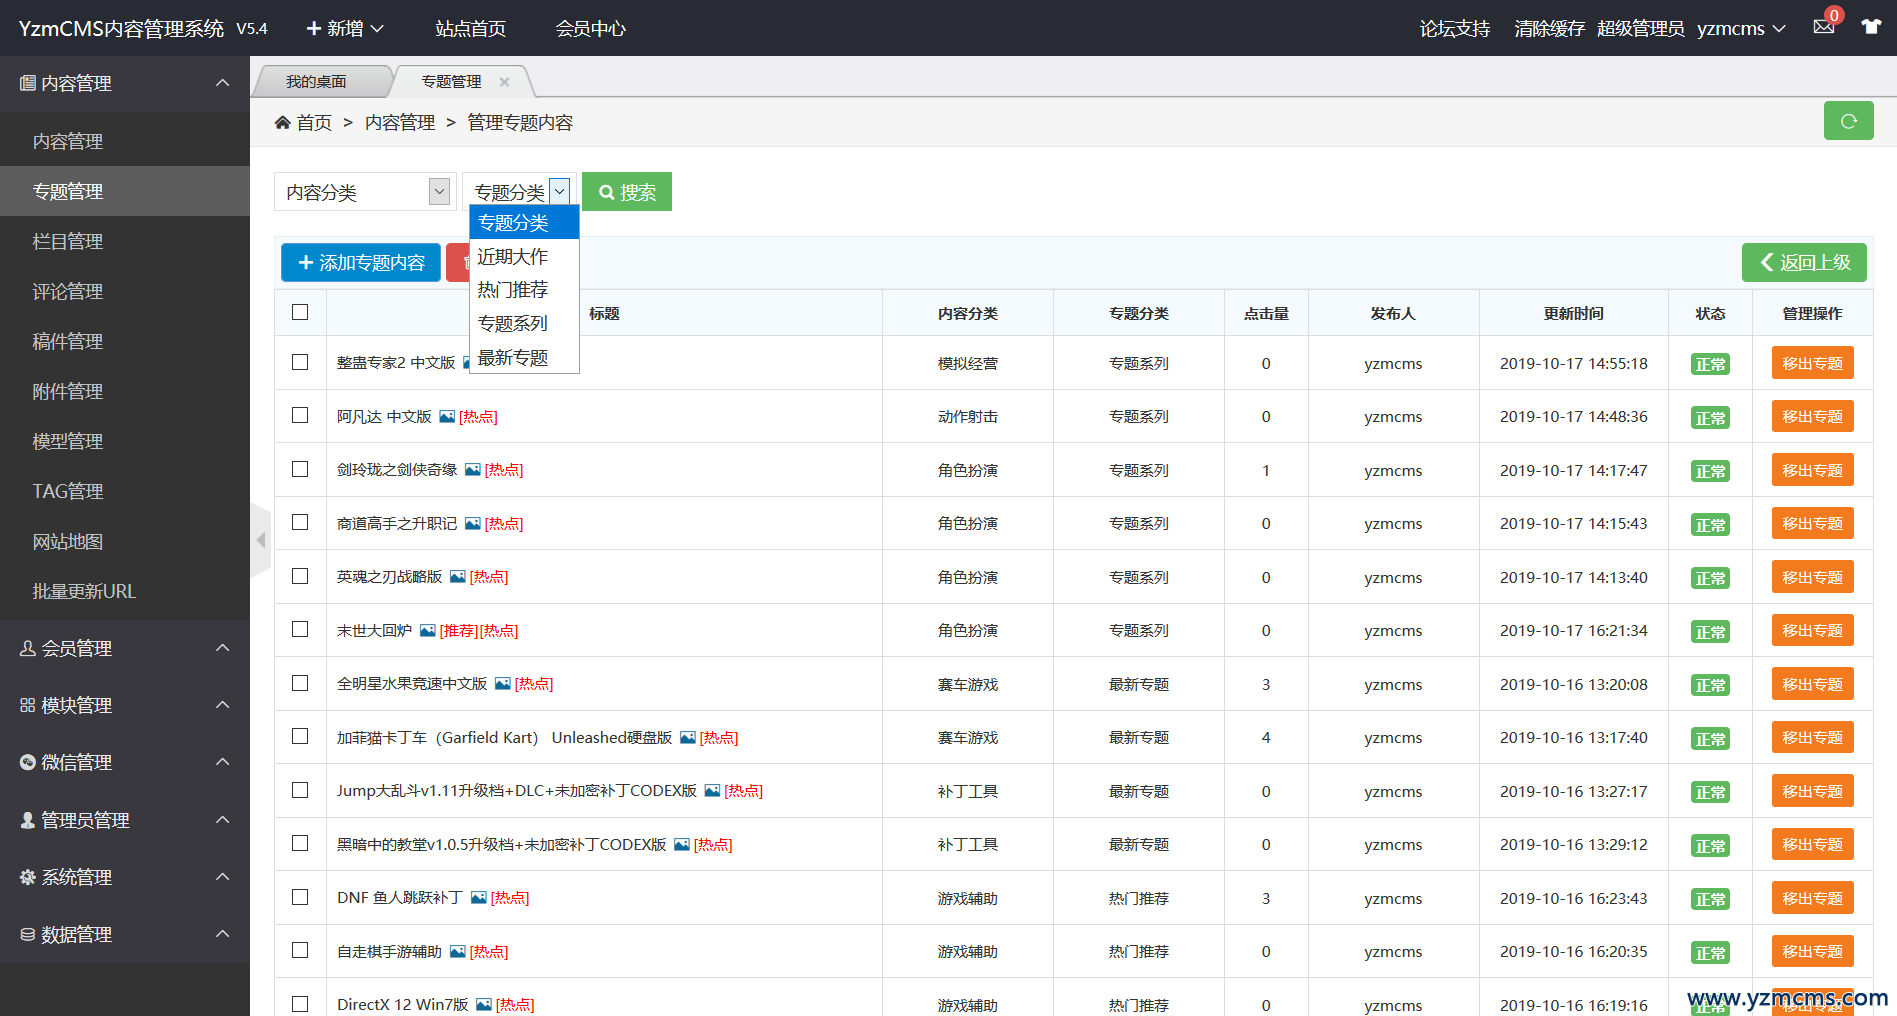
Task: Open the 新增 menu in top bar
Action: coord(344,28)
